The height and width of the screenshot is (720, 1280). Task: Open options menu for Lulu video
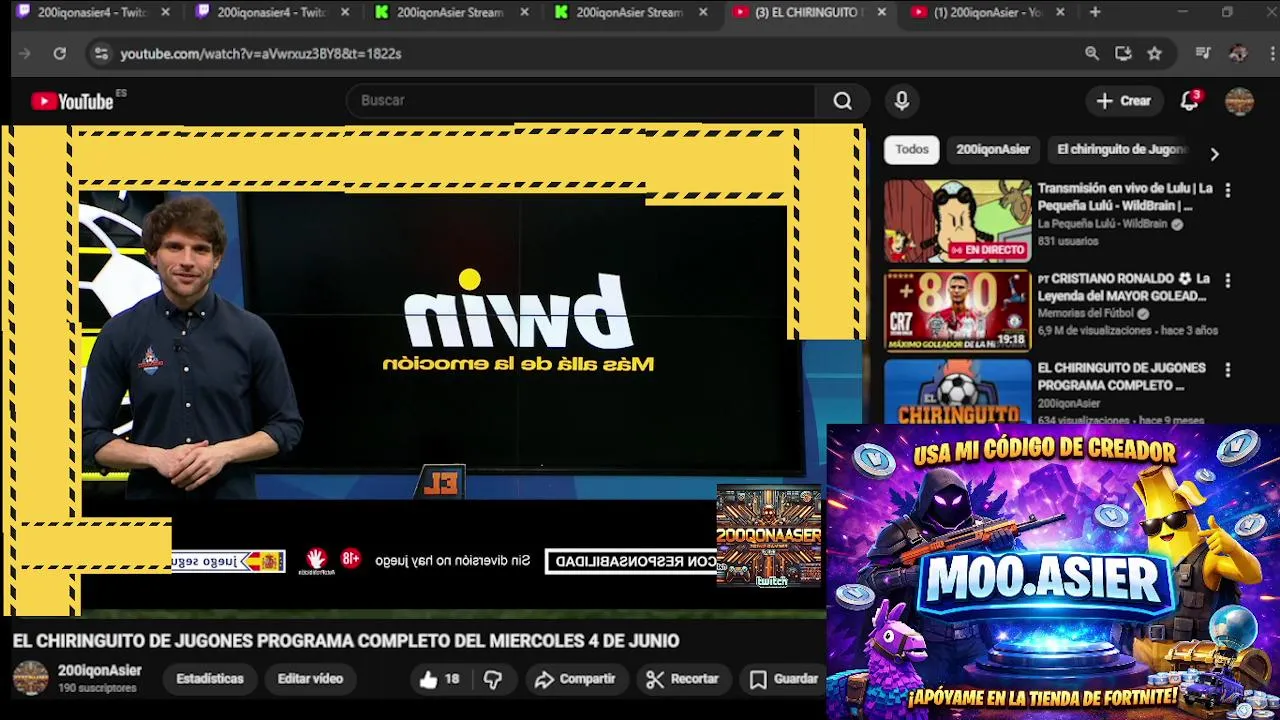click(1228, 190)
